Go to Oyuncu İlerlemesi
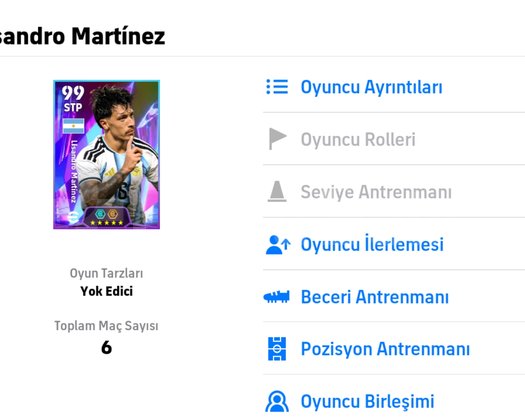 372,244
